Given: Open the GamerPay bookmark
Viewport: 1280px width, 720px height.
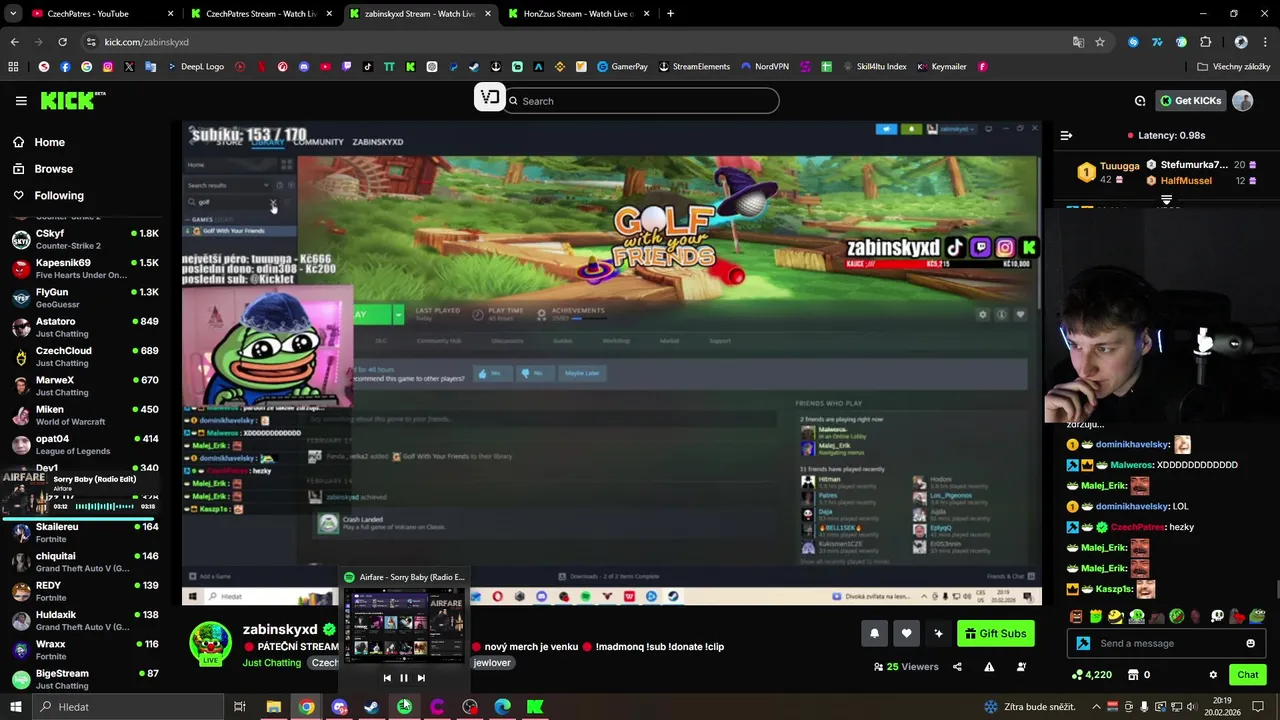Looking at the screenshot, I should (622, 67).
